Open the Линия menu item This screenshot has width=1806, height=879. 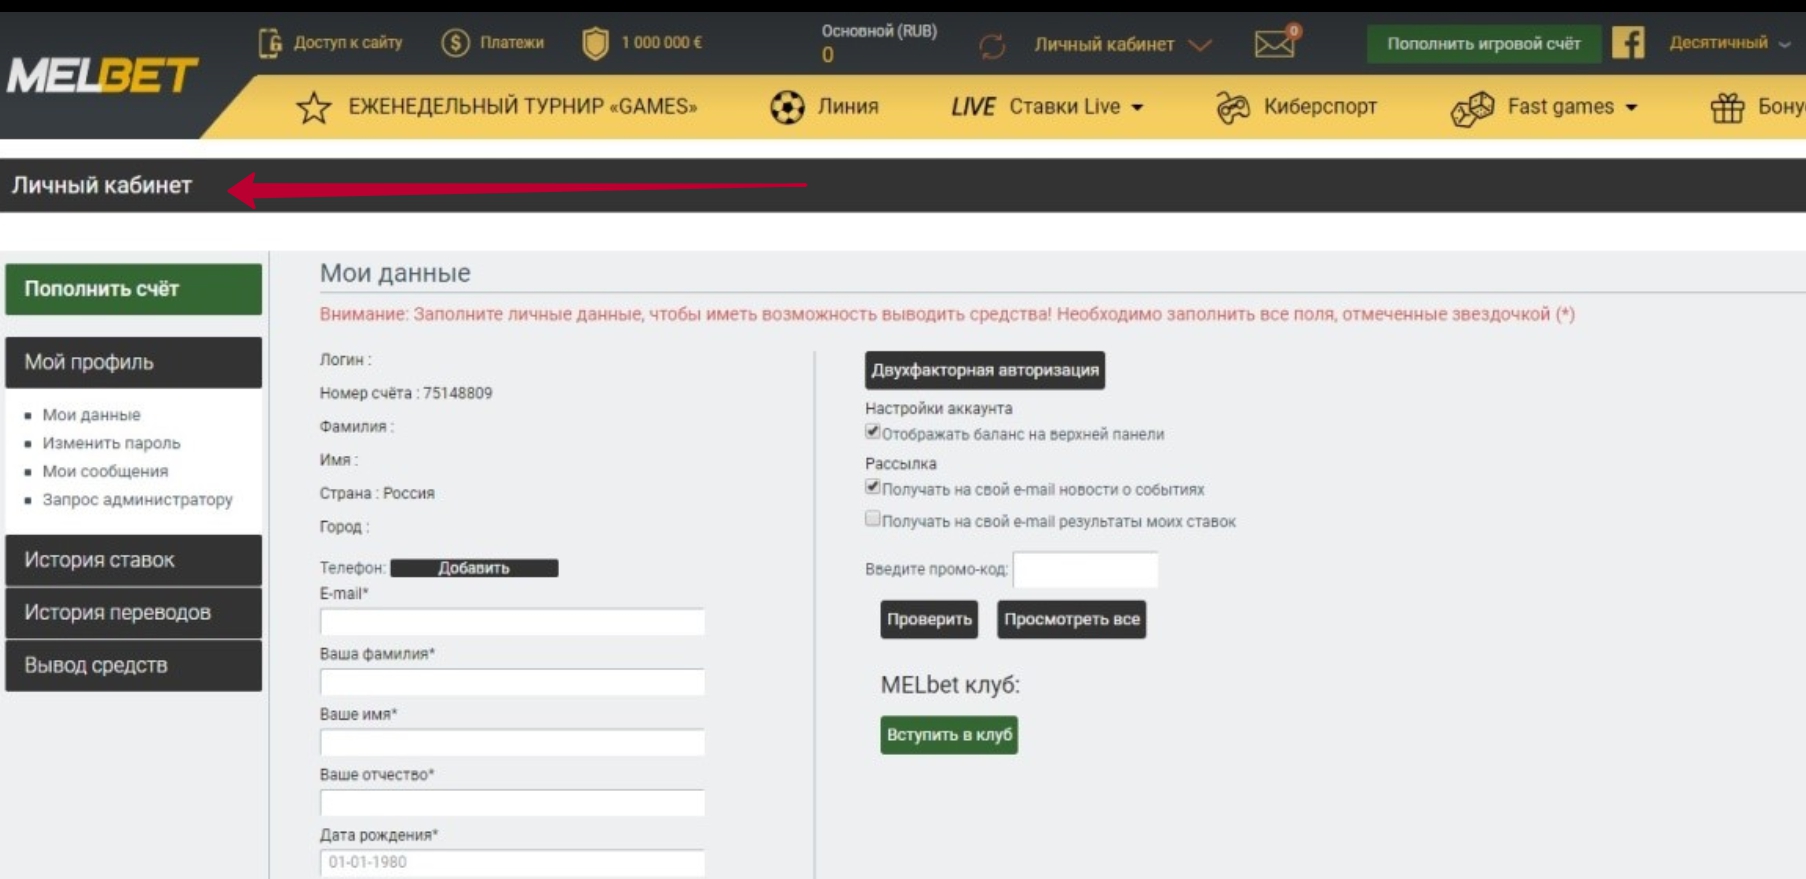[x=848, y=107]
